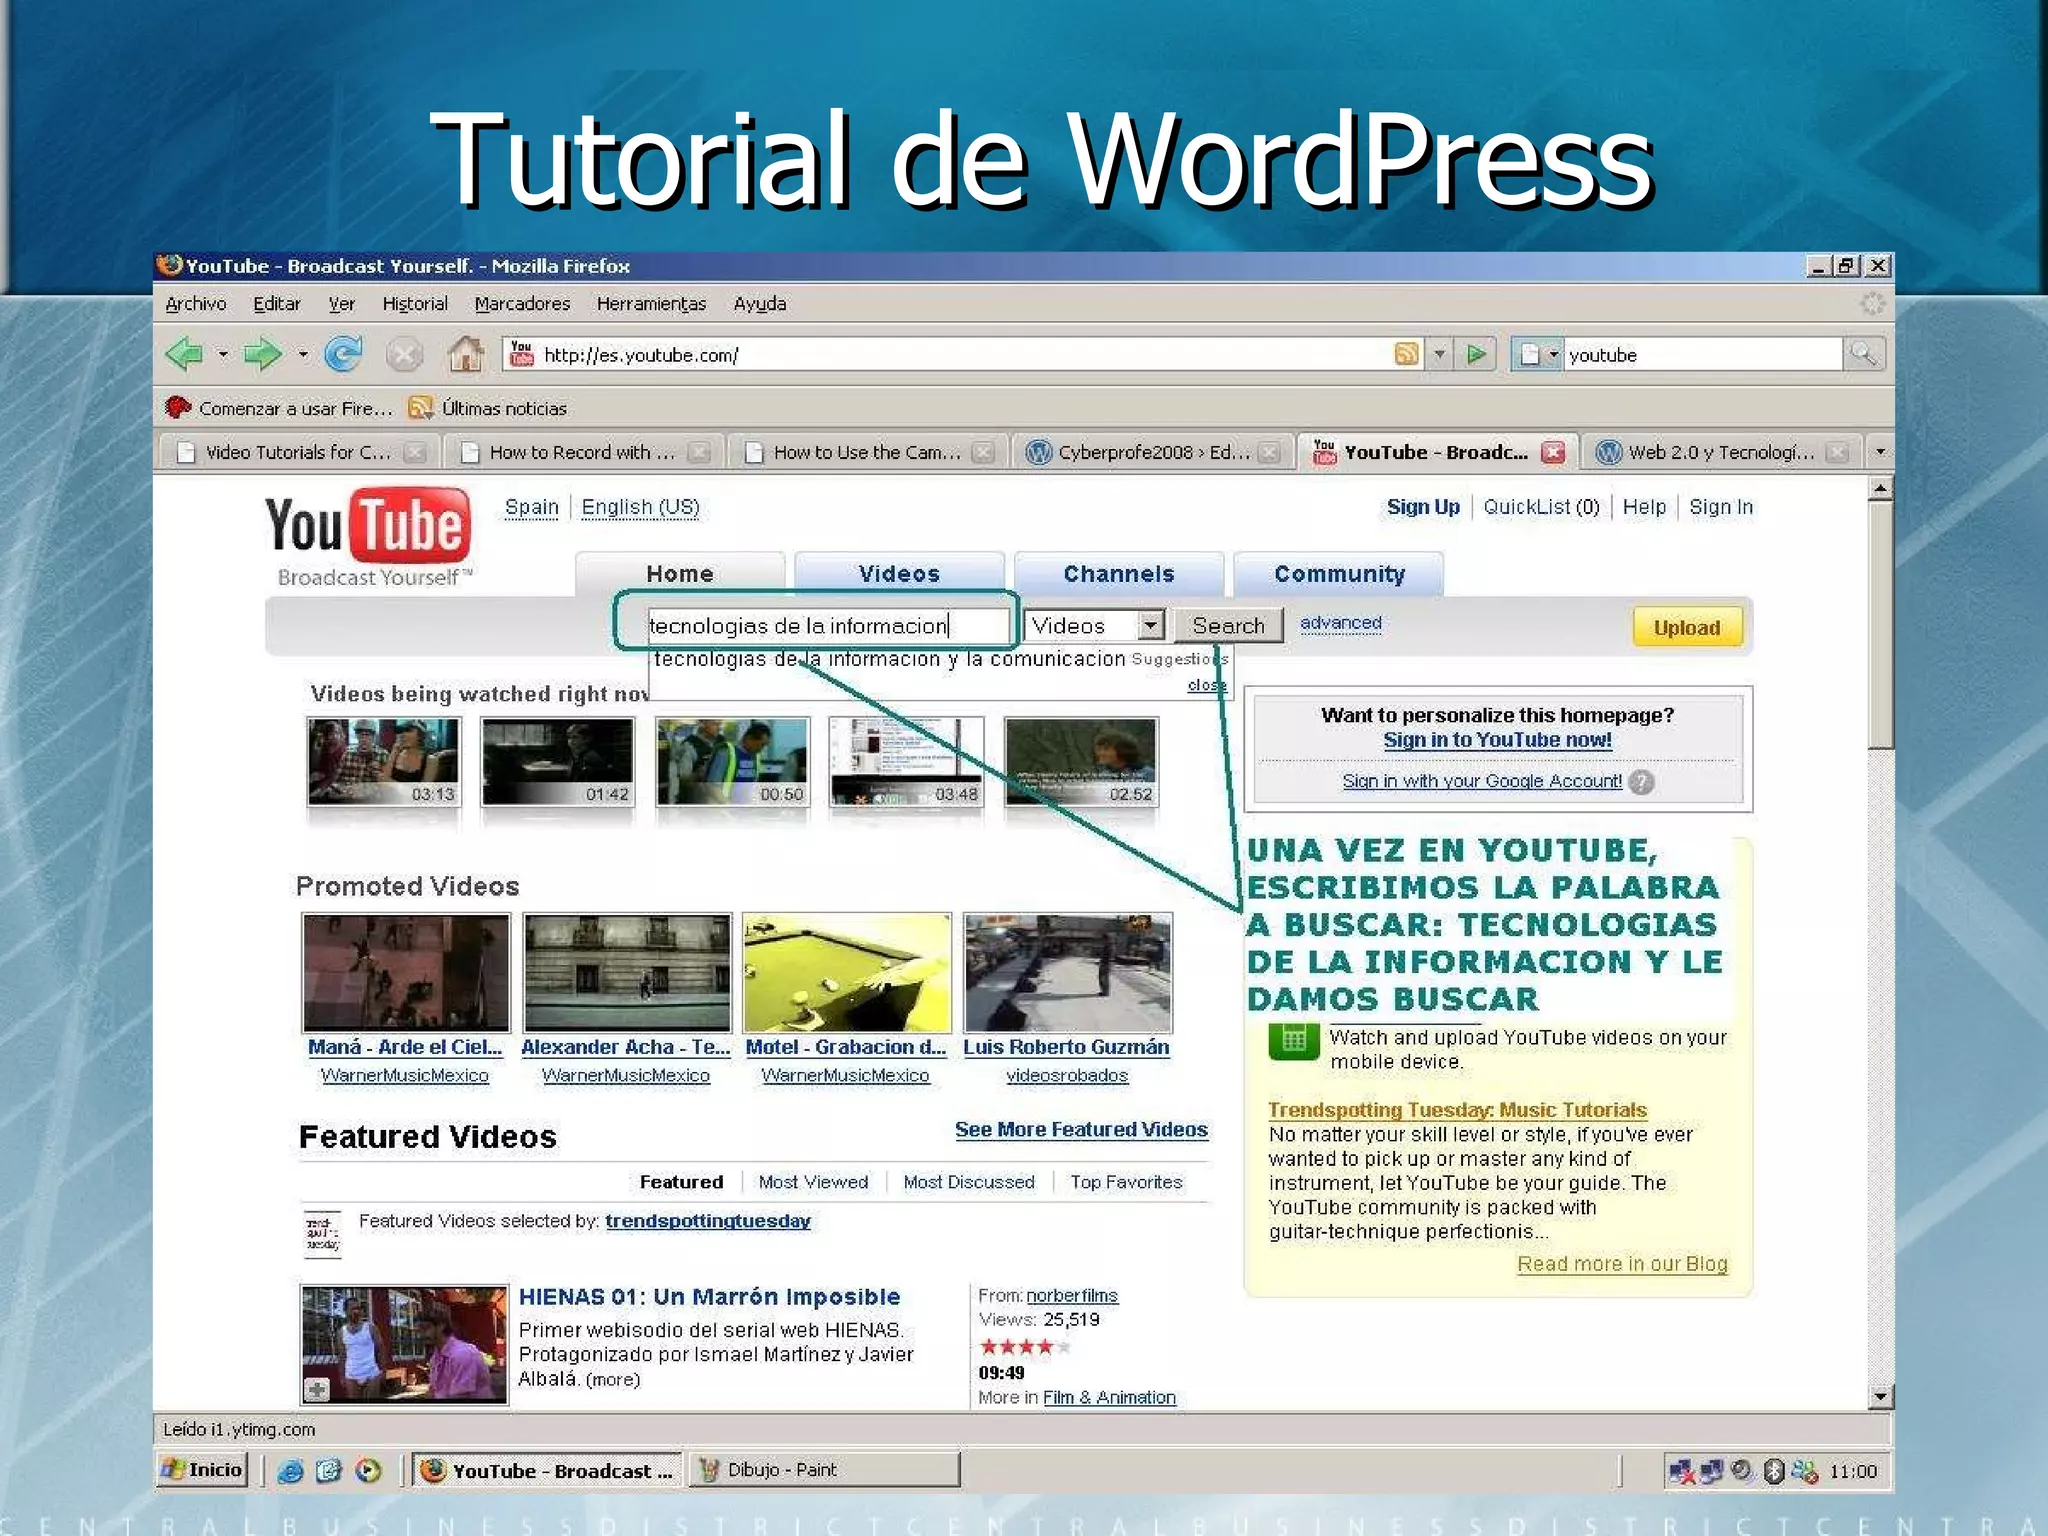Click the advanced search link
Viewport: 2048px width, 1536px height.
(1340, 623)
